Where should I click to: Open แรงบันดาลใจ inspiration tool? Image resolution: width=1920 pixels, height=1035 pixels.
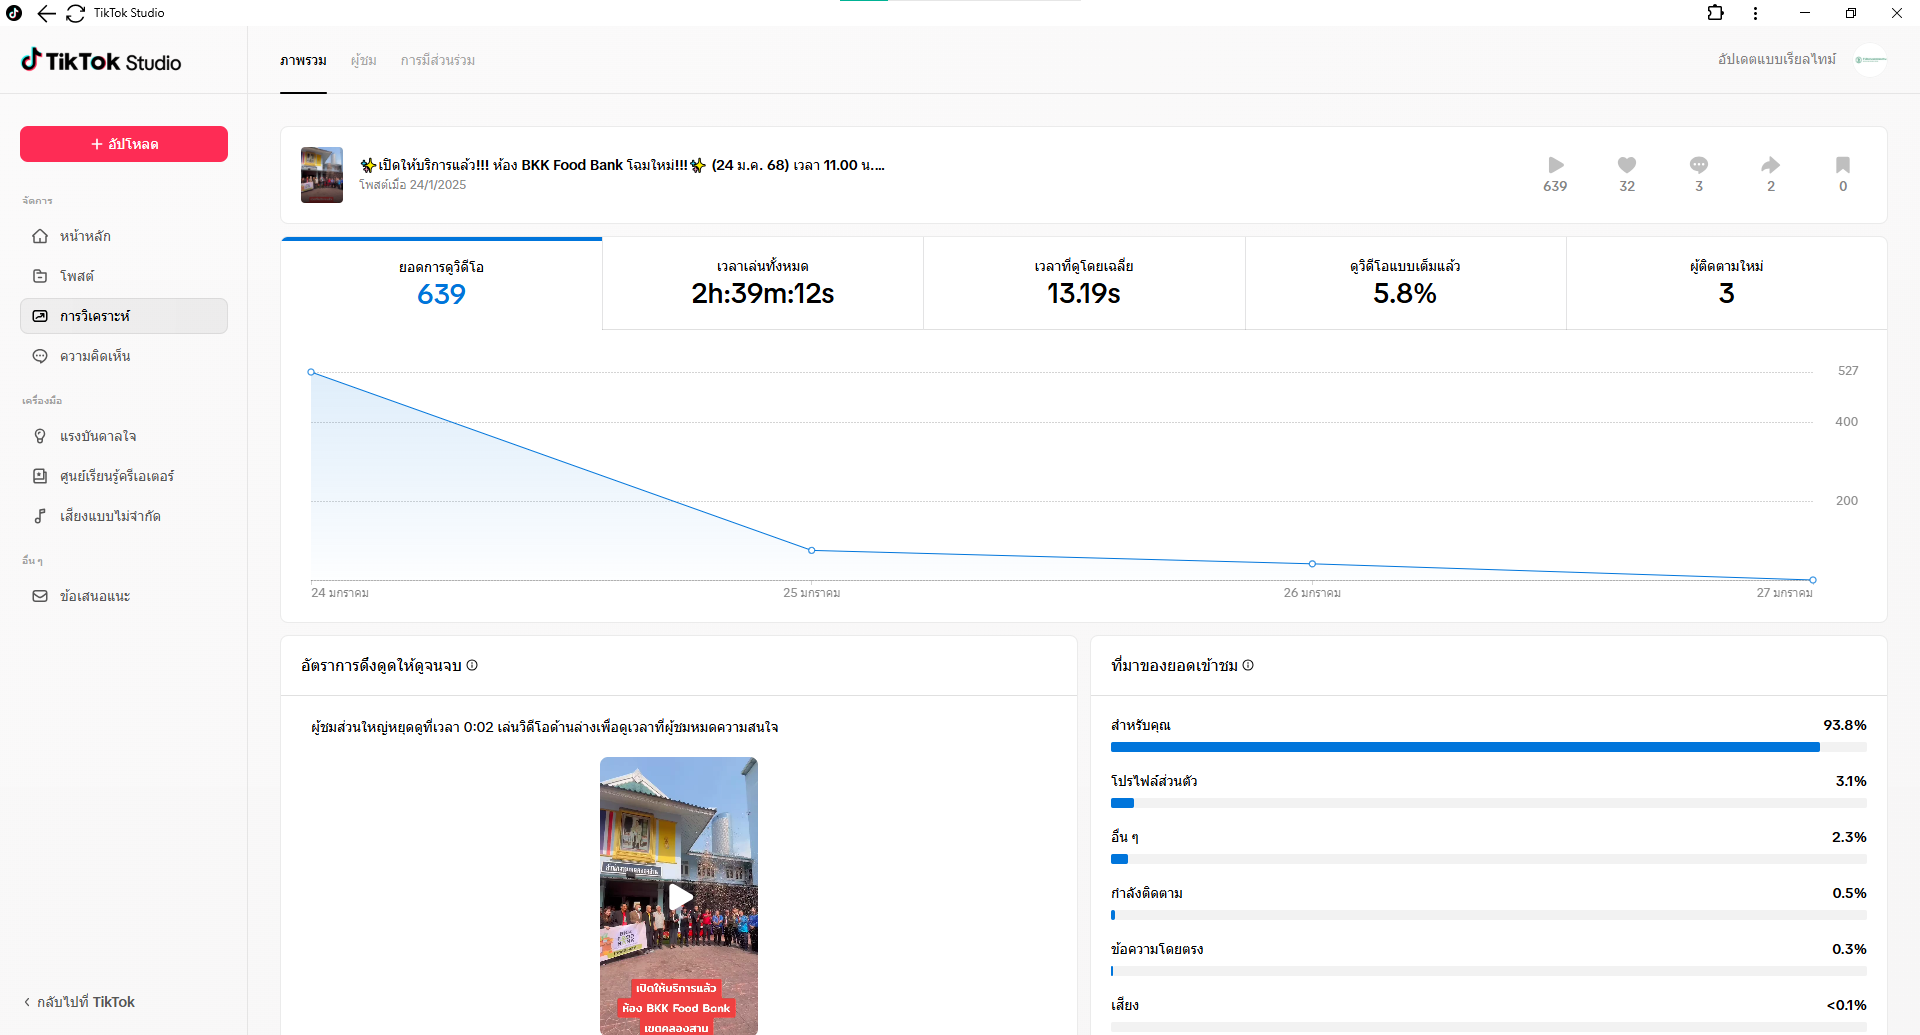point(124,436)
